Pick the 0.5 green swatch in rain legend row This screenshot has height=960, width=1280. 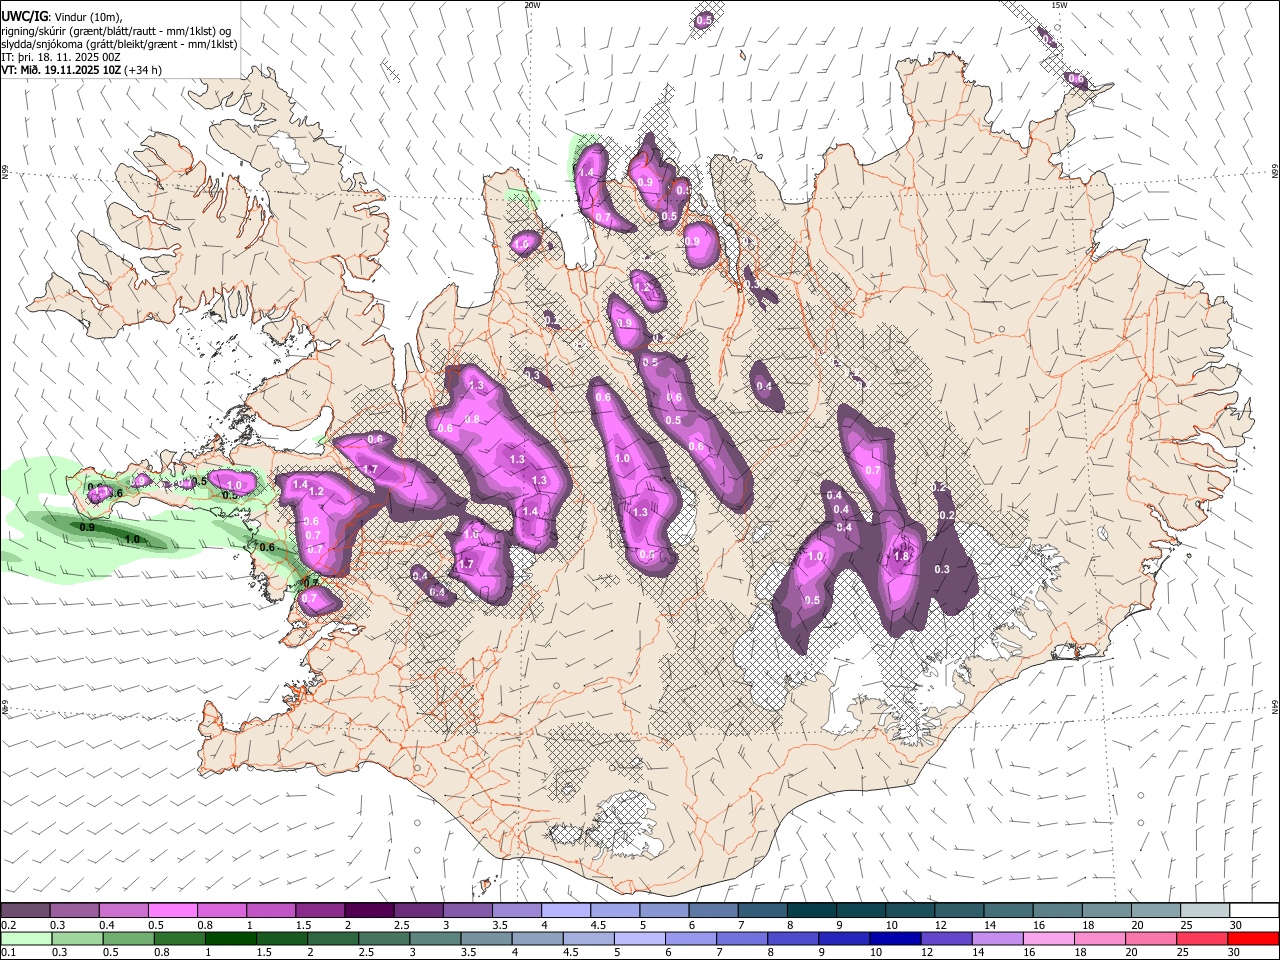[x=128, y=938]
